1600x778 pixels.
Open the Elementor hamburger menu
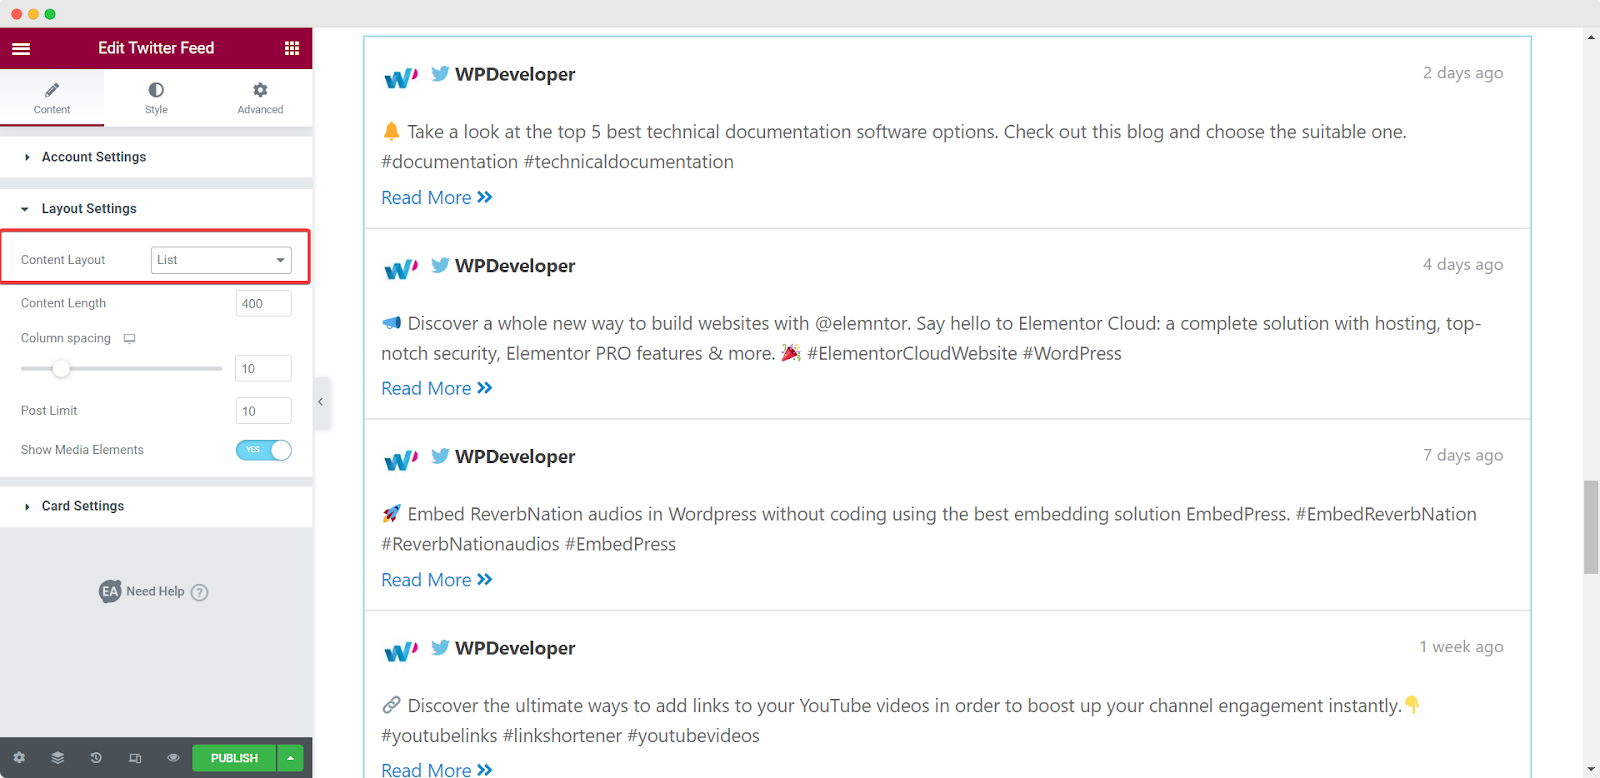coord(21,48)
